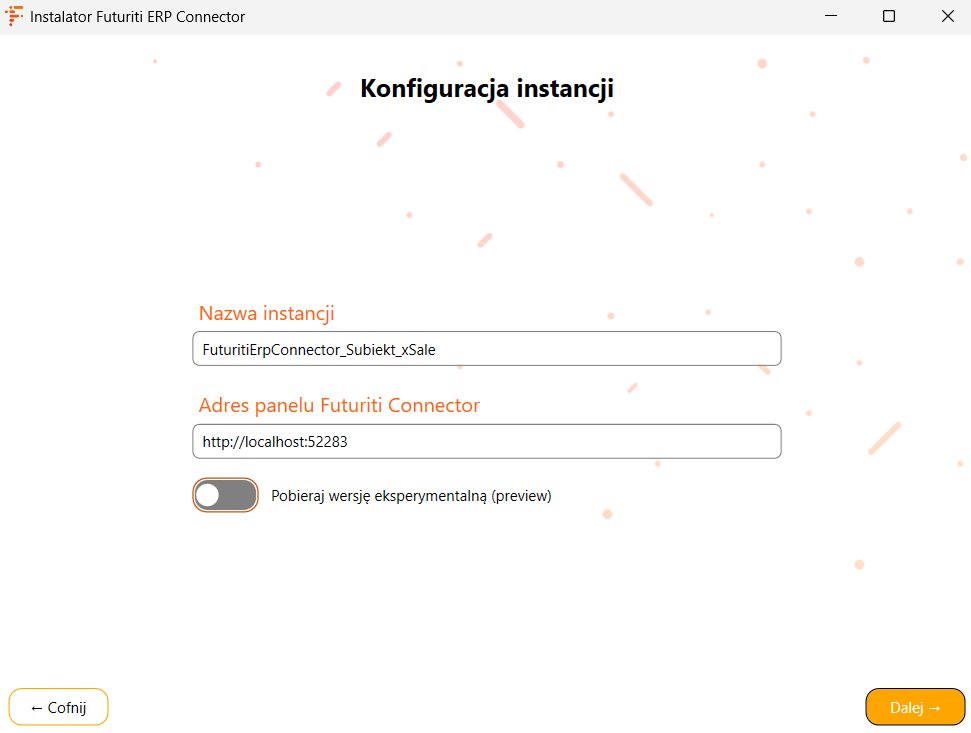The image size is (971, 733).
Task: Click the right arrow inside Dalej button
Action: tap(934, 708)
